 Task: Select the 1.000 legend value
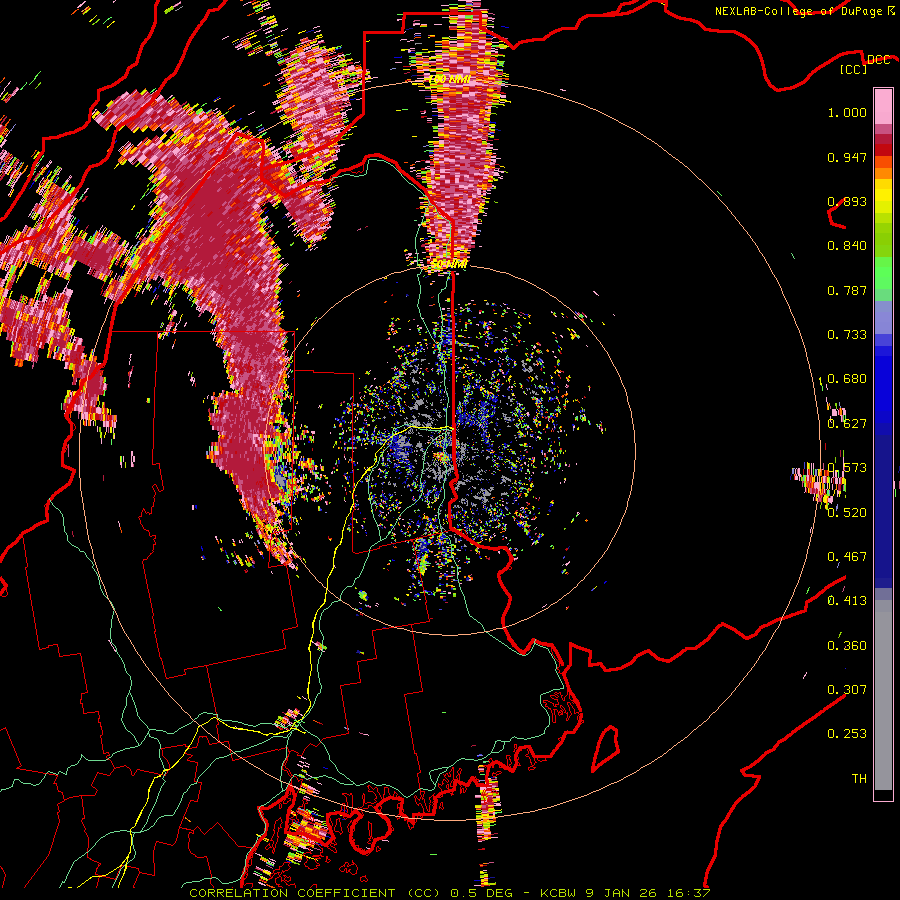[847, 113]
